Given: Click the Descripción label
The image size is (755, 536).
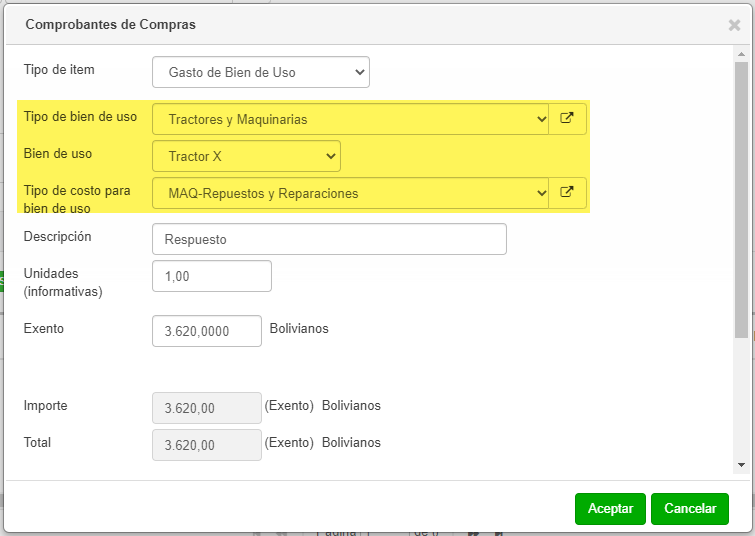Looking at the screenshot, I should pyautogui.click(x=57, y=236).
